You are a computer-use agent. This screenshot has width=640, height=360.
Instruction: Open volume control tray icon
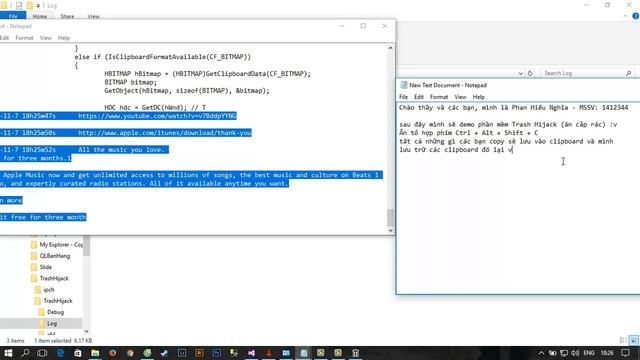[575, 353]
